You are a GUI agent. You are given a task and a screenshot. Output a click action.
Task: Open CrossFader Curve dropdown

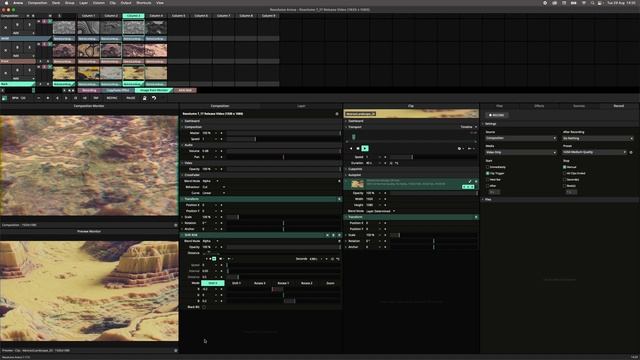(x=214, y=193)
